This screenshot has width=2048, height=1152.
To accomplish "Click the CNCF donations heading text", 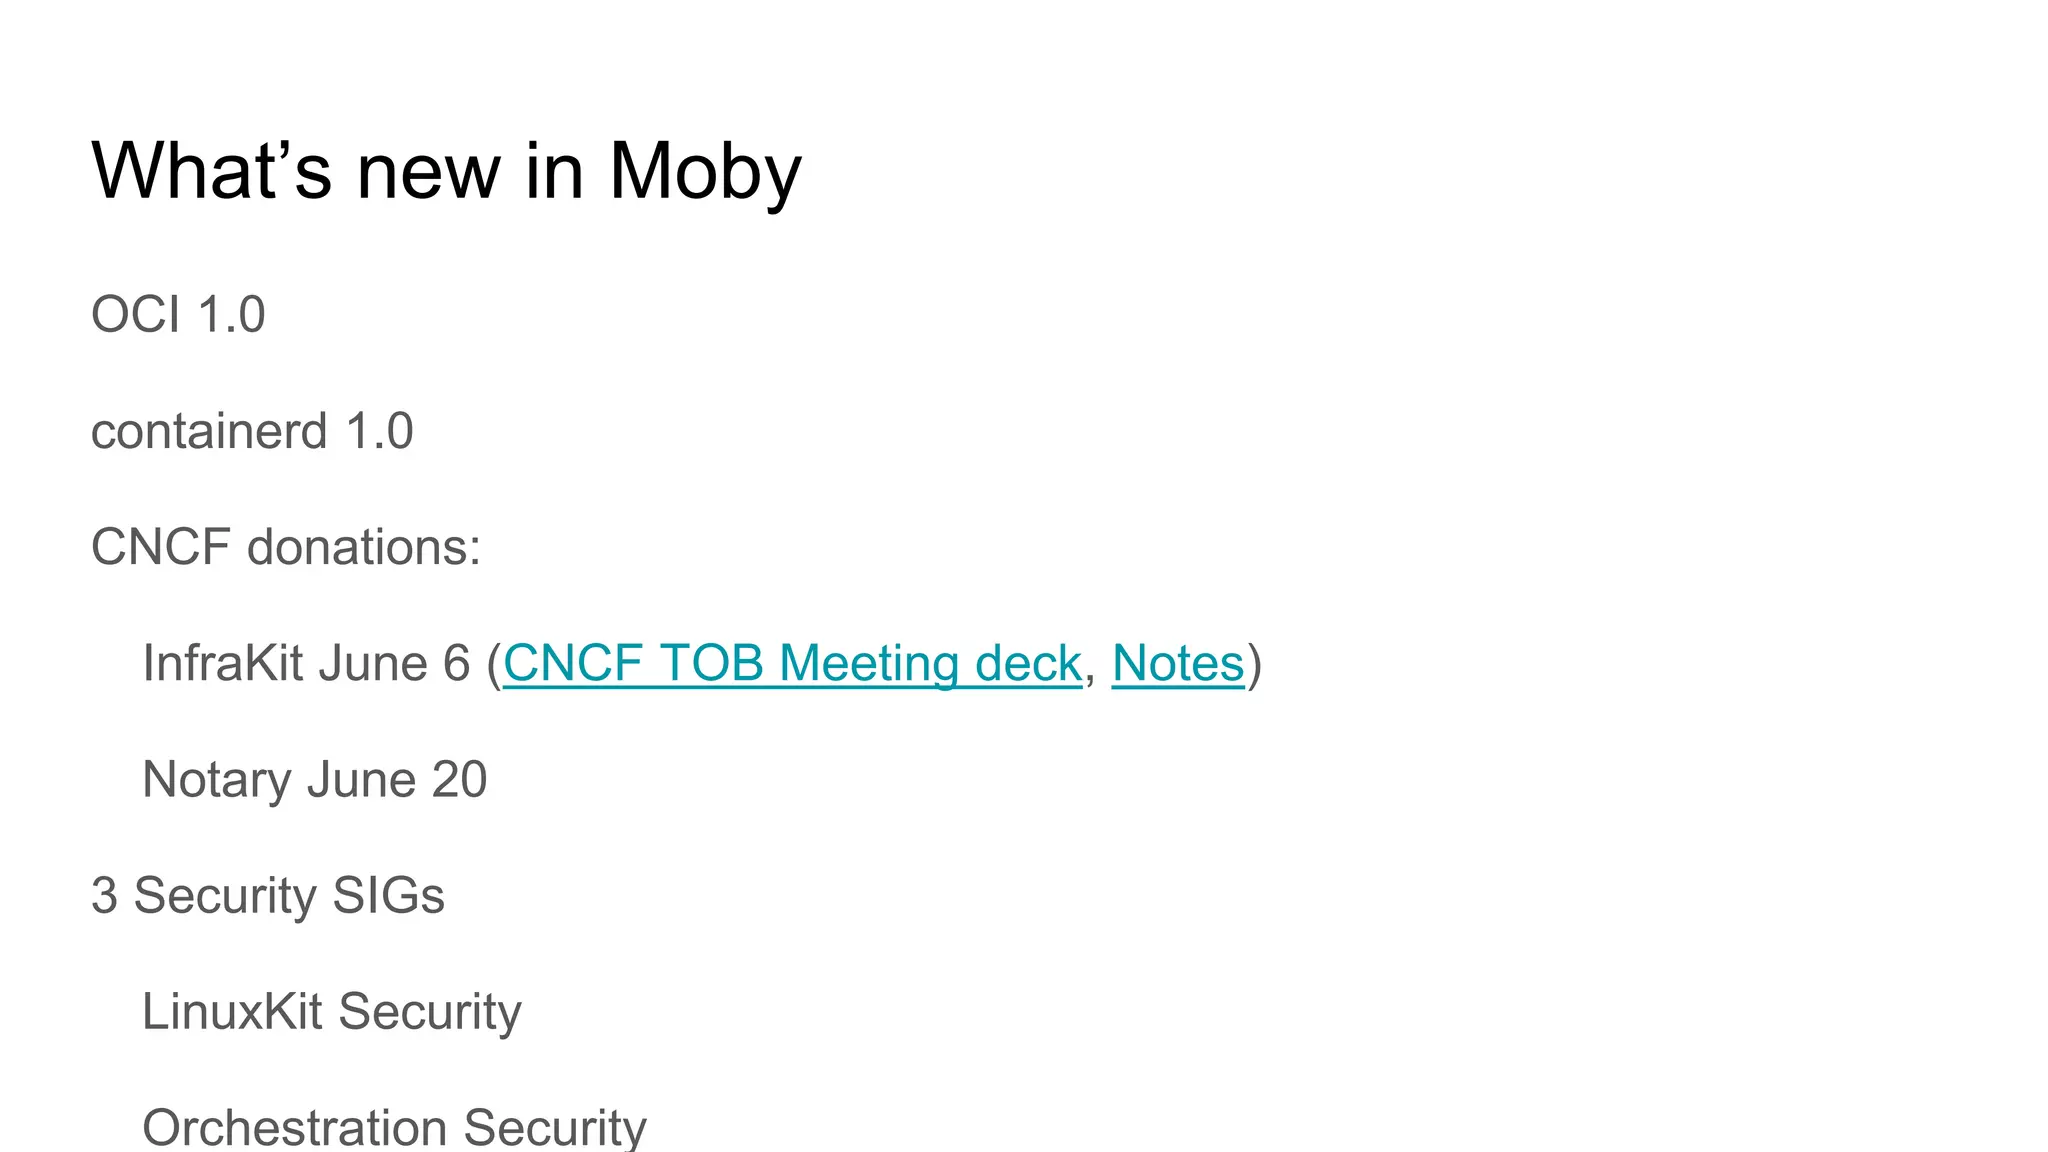I will (286, 548).
